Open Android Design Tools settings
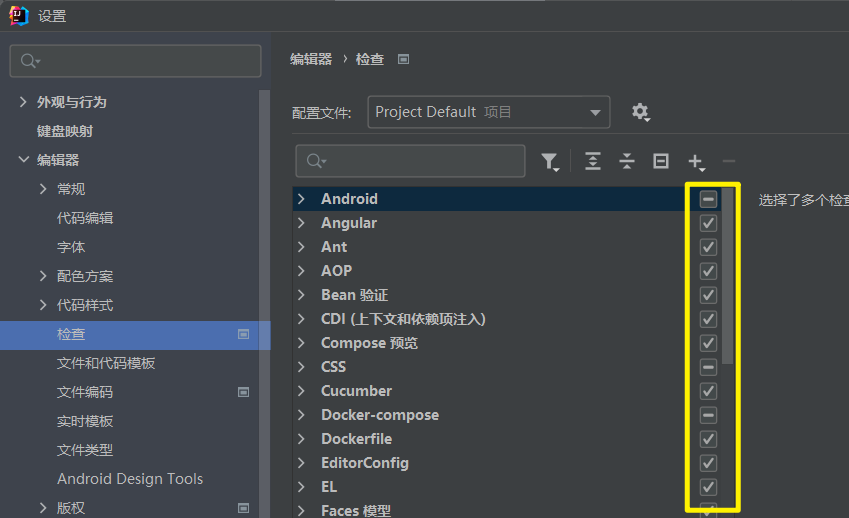The width and height of the screenshot is (849, 518). [130, 479]
